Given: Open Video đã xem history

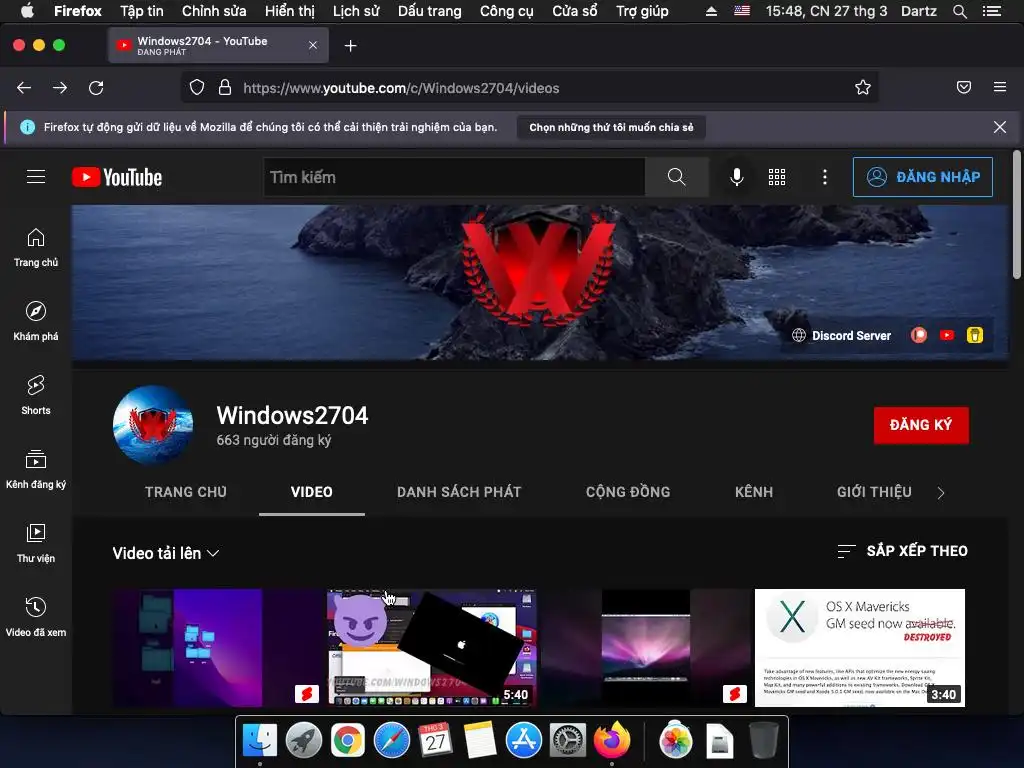Looking at the screenshot, I should click(x=36, y=617).
